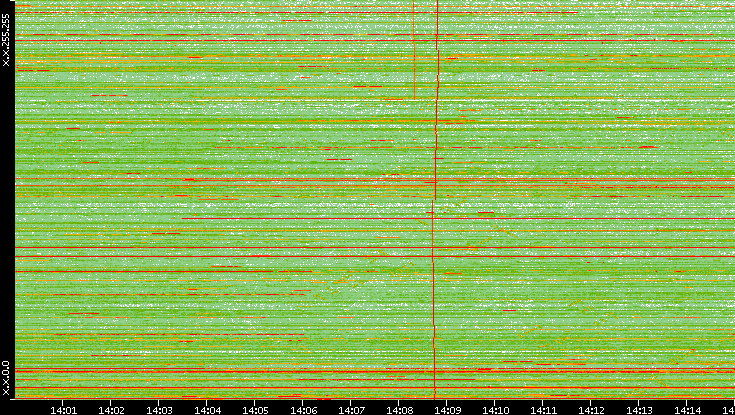The height and width of the screenshot is (415, 735).
Task: Click the 14:11 time axis label
Action: click(542, 410)
